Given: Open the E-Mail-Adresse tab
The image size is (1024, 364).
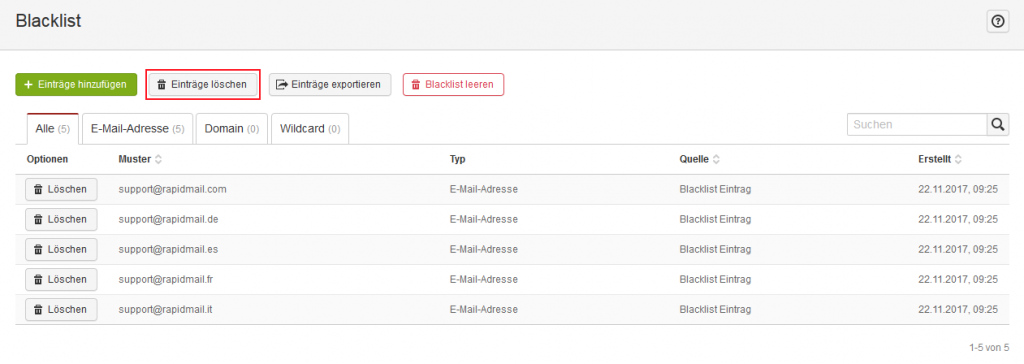Looking at the screenshot, I should [x=137, y=129].
